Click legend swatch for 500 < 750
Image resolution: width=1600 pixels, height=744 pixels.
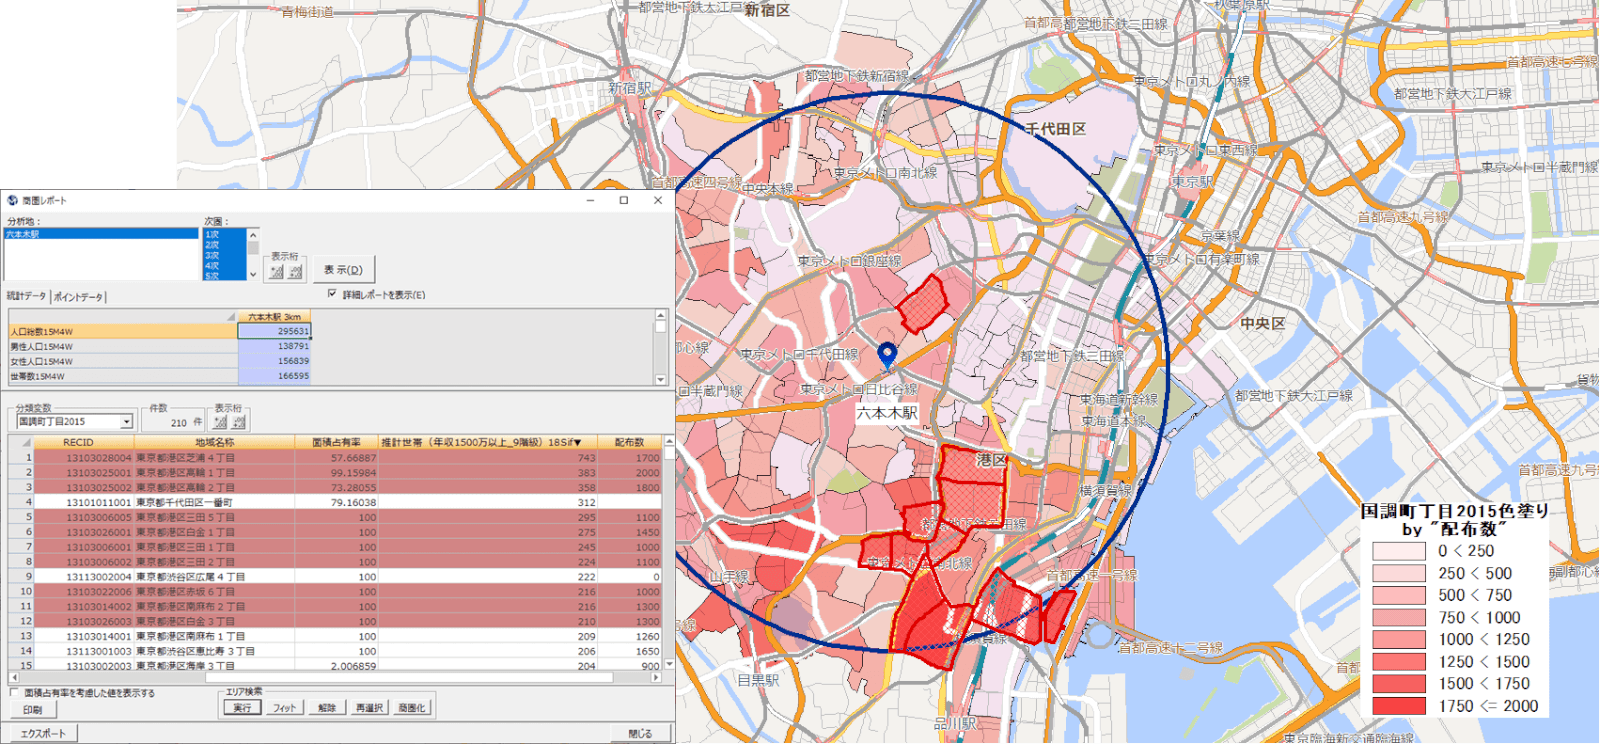coord(1399,595)
